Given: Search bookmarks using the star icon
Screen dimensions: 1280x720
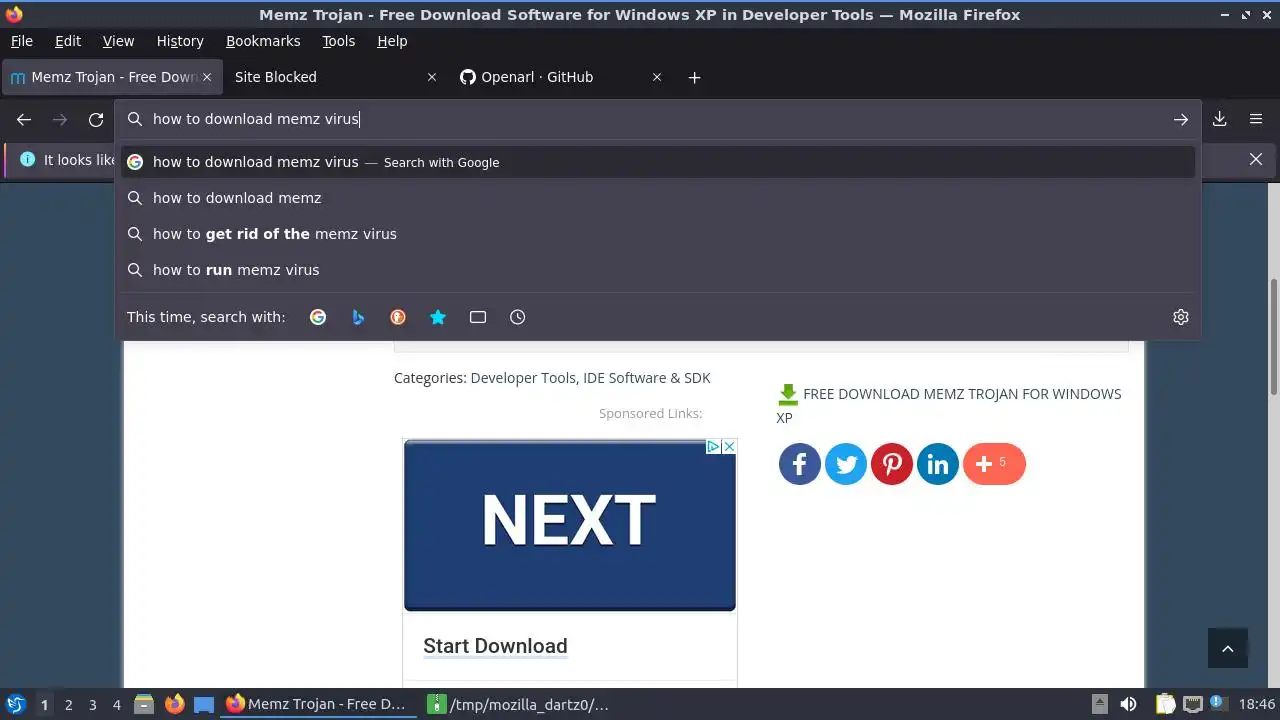Looking at the screenshot, I should click(438, 317).
